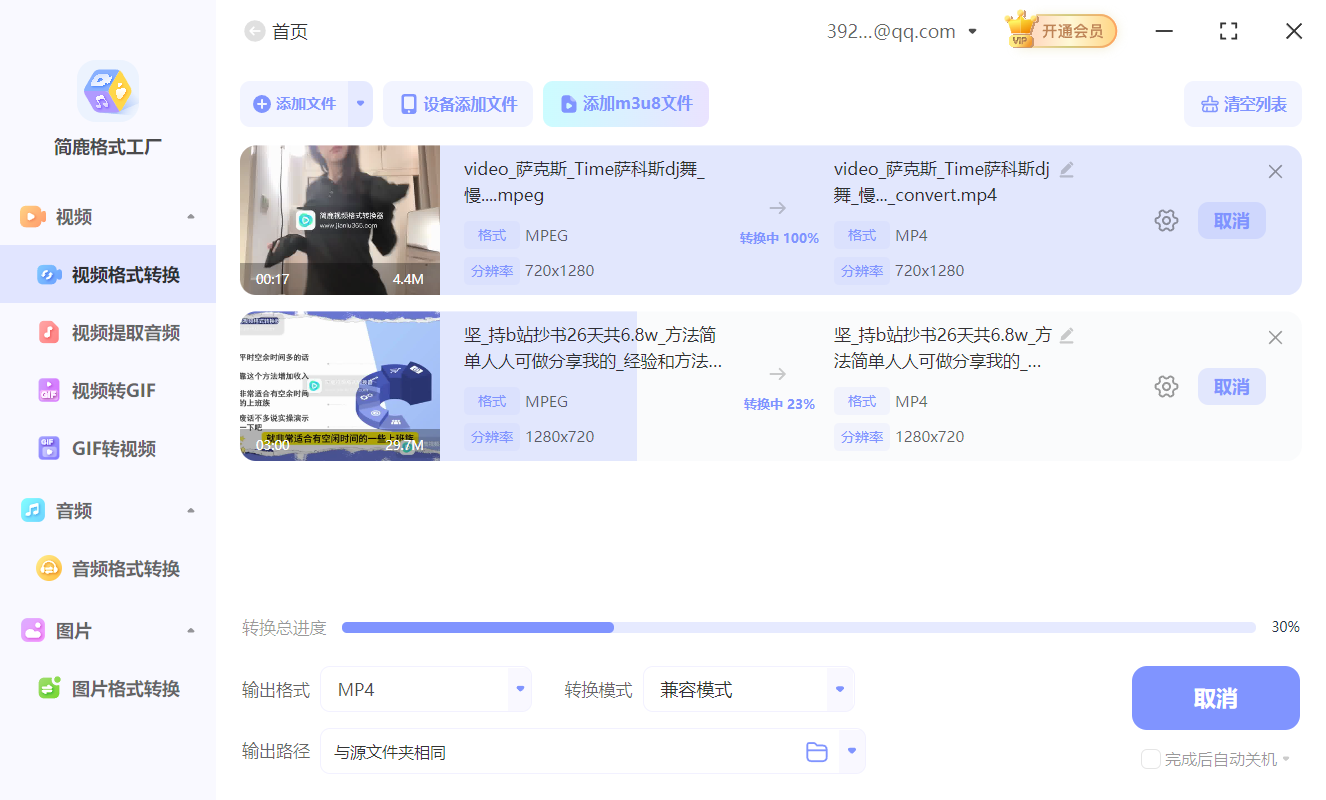Open the 转换模式 compatibility mode dropdown

pyautogui.click(x=838, y=689)
